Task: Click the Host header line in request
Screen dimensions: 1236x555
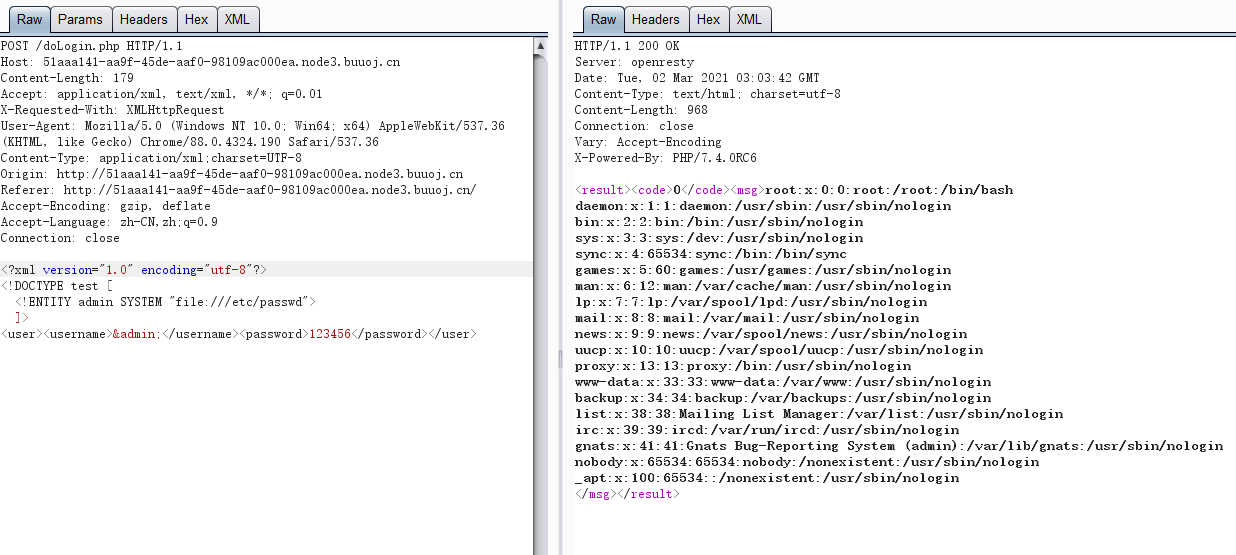Action: 200,62
